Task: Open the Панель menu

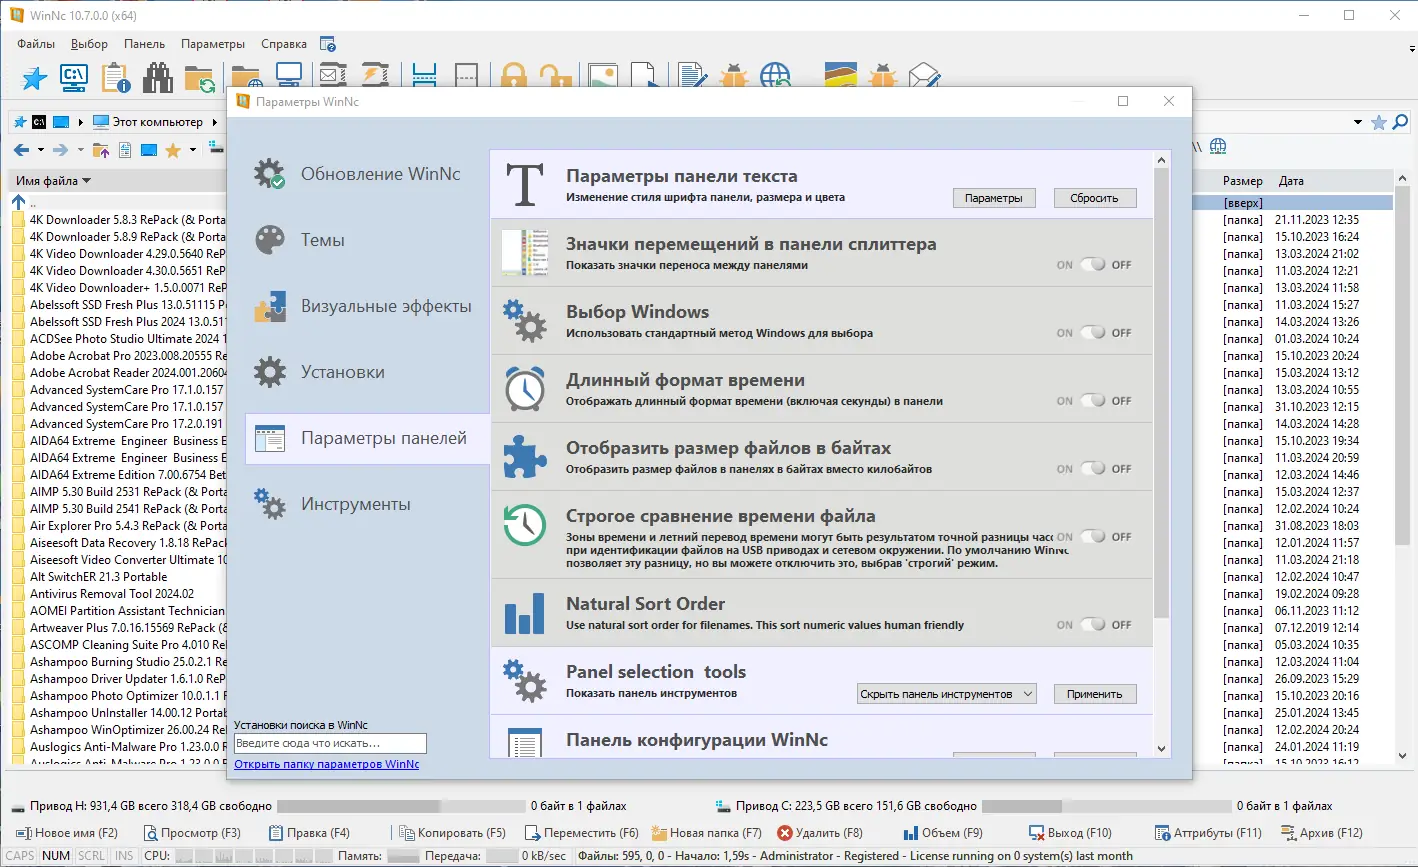Action: coord(145,44)
